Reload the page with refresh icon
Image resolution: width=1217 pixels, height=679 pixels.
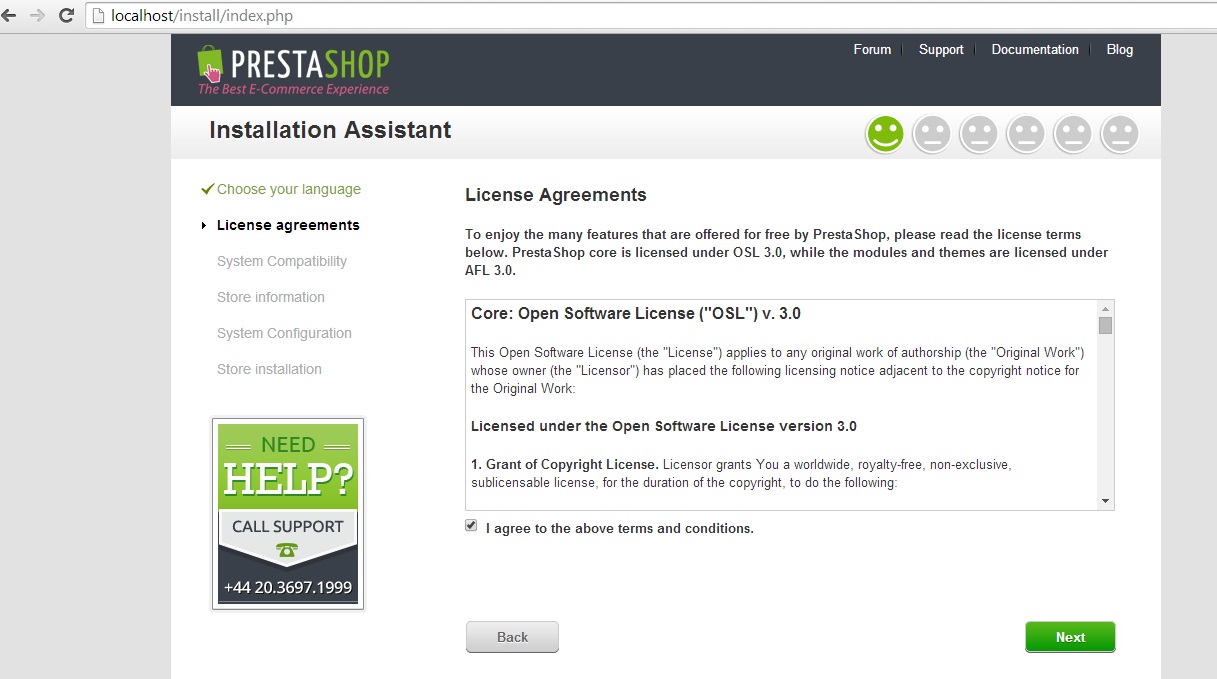(67, 16)
